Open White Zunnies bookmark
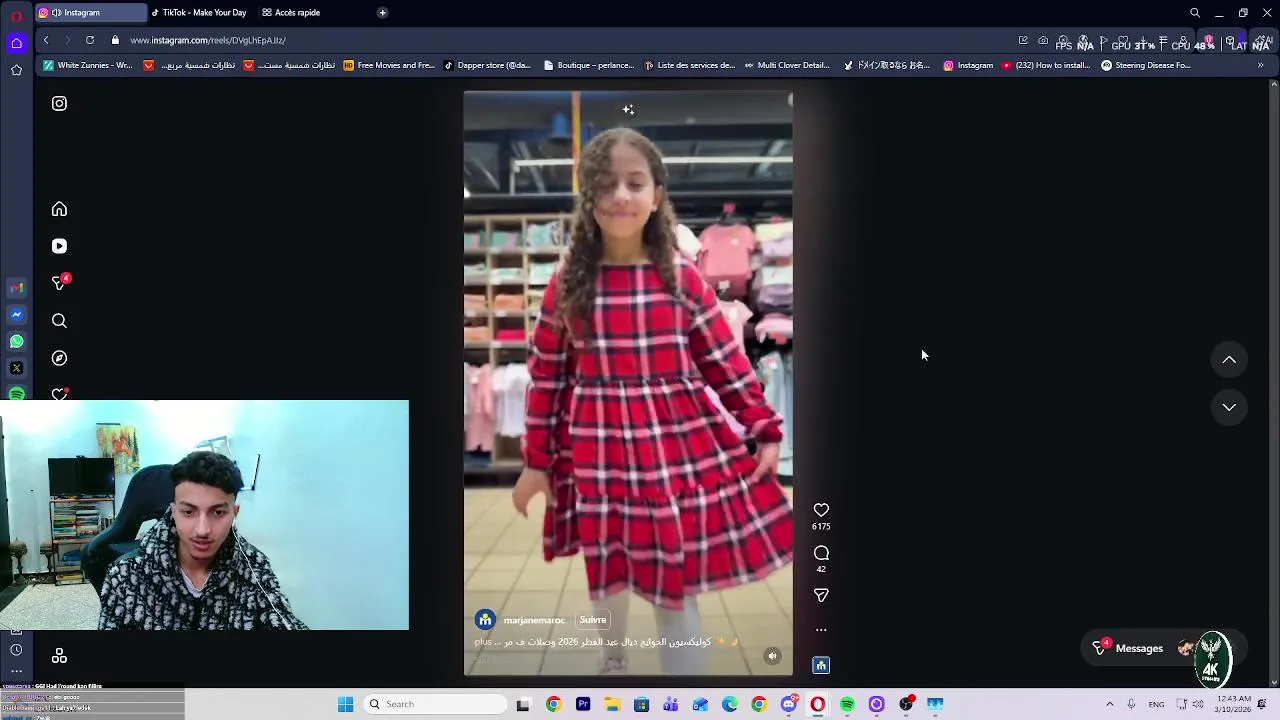1280x720 pixels. 88,65
